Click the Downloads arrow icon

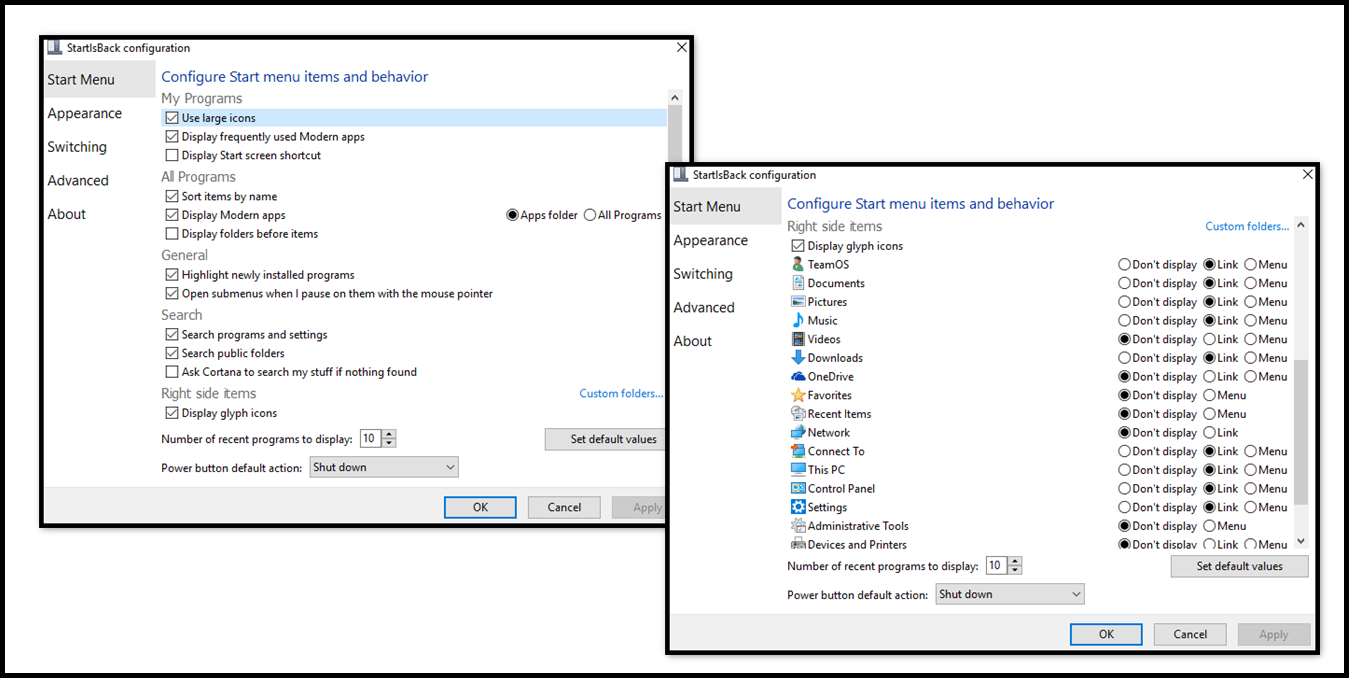pyautogui.click(x=798, y=358)
